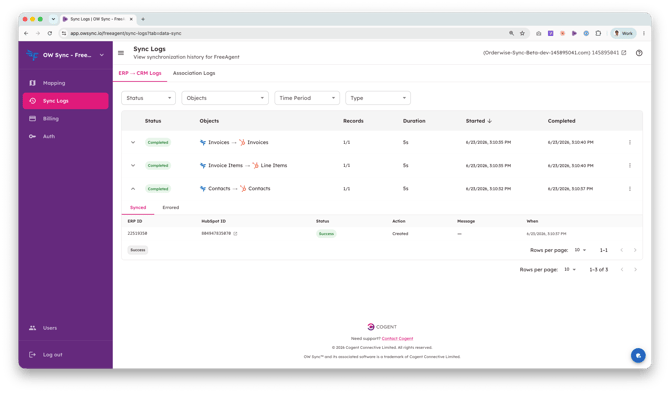This screenshot has height=393, width=670.
Task: Open the Objects filter dropdown
Action: click(x=225, y=98)
